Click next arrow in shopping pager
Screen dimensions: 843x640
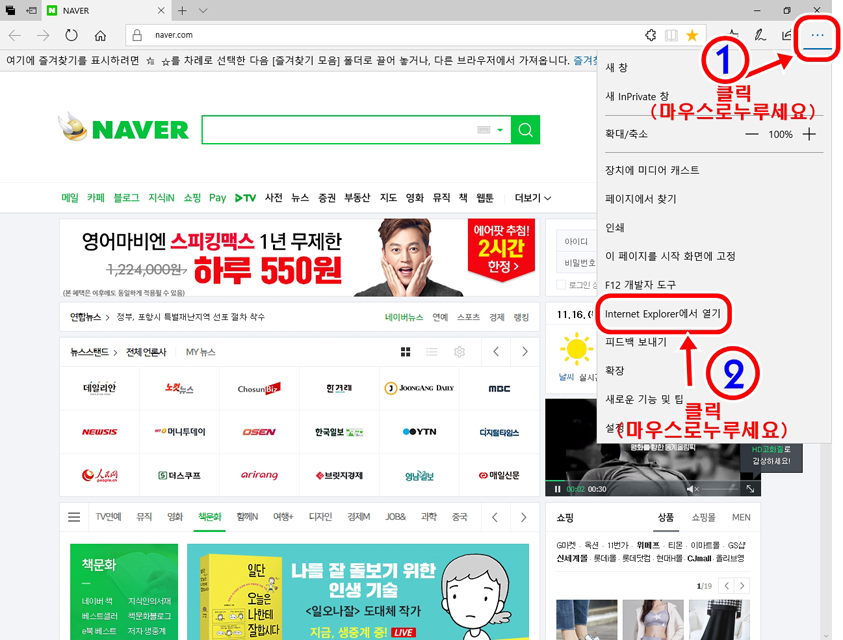tap(742, 586)
